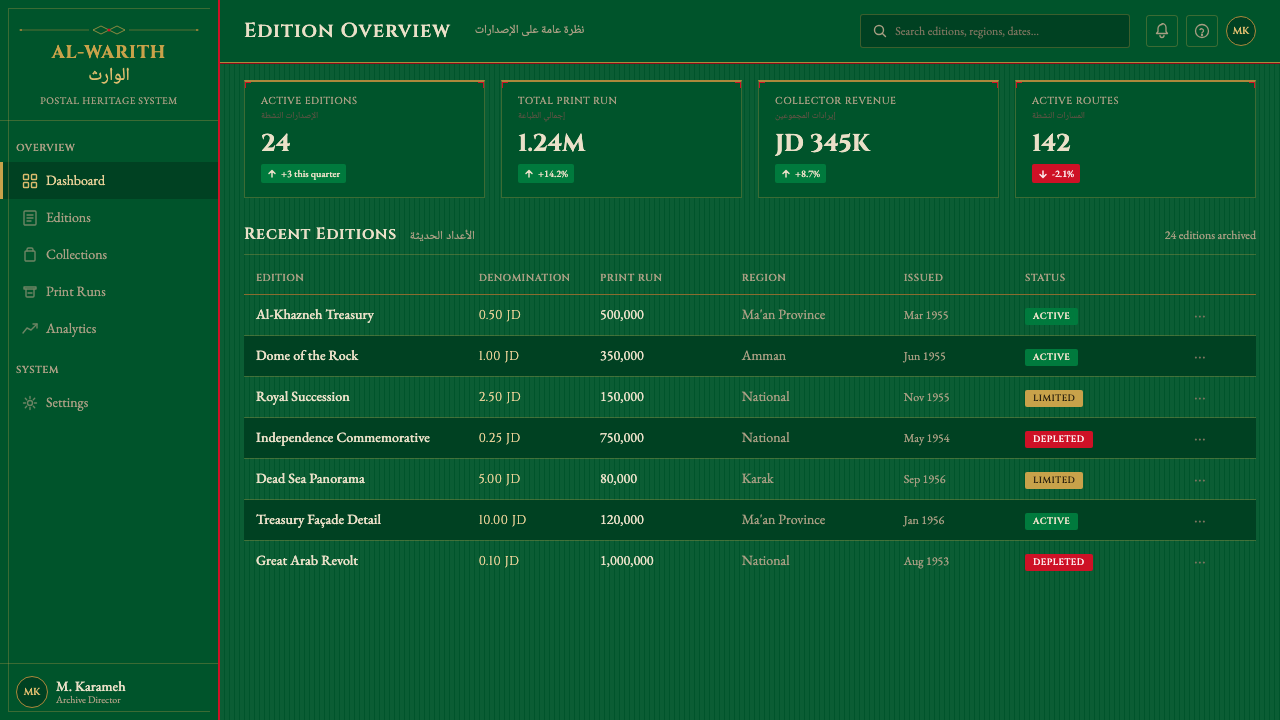The image size is (1280, 720).
Task: Click the Aug 1953 issued date
Action: (x=926, y=562)
